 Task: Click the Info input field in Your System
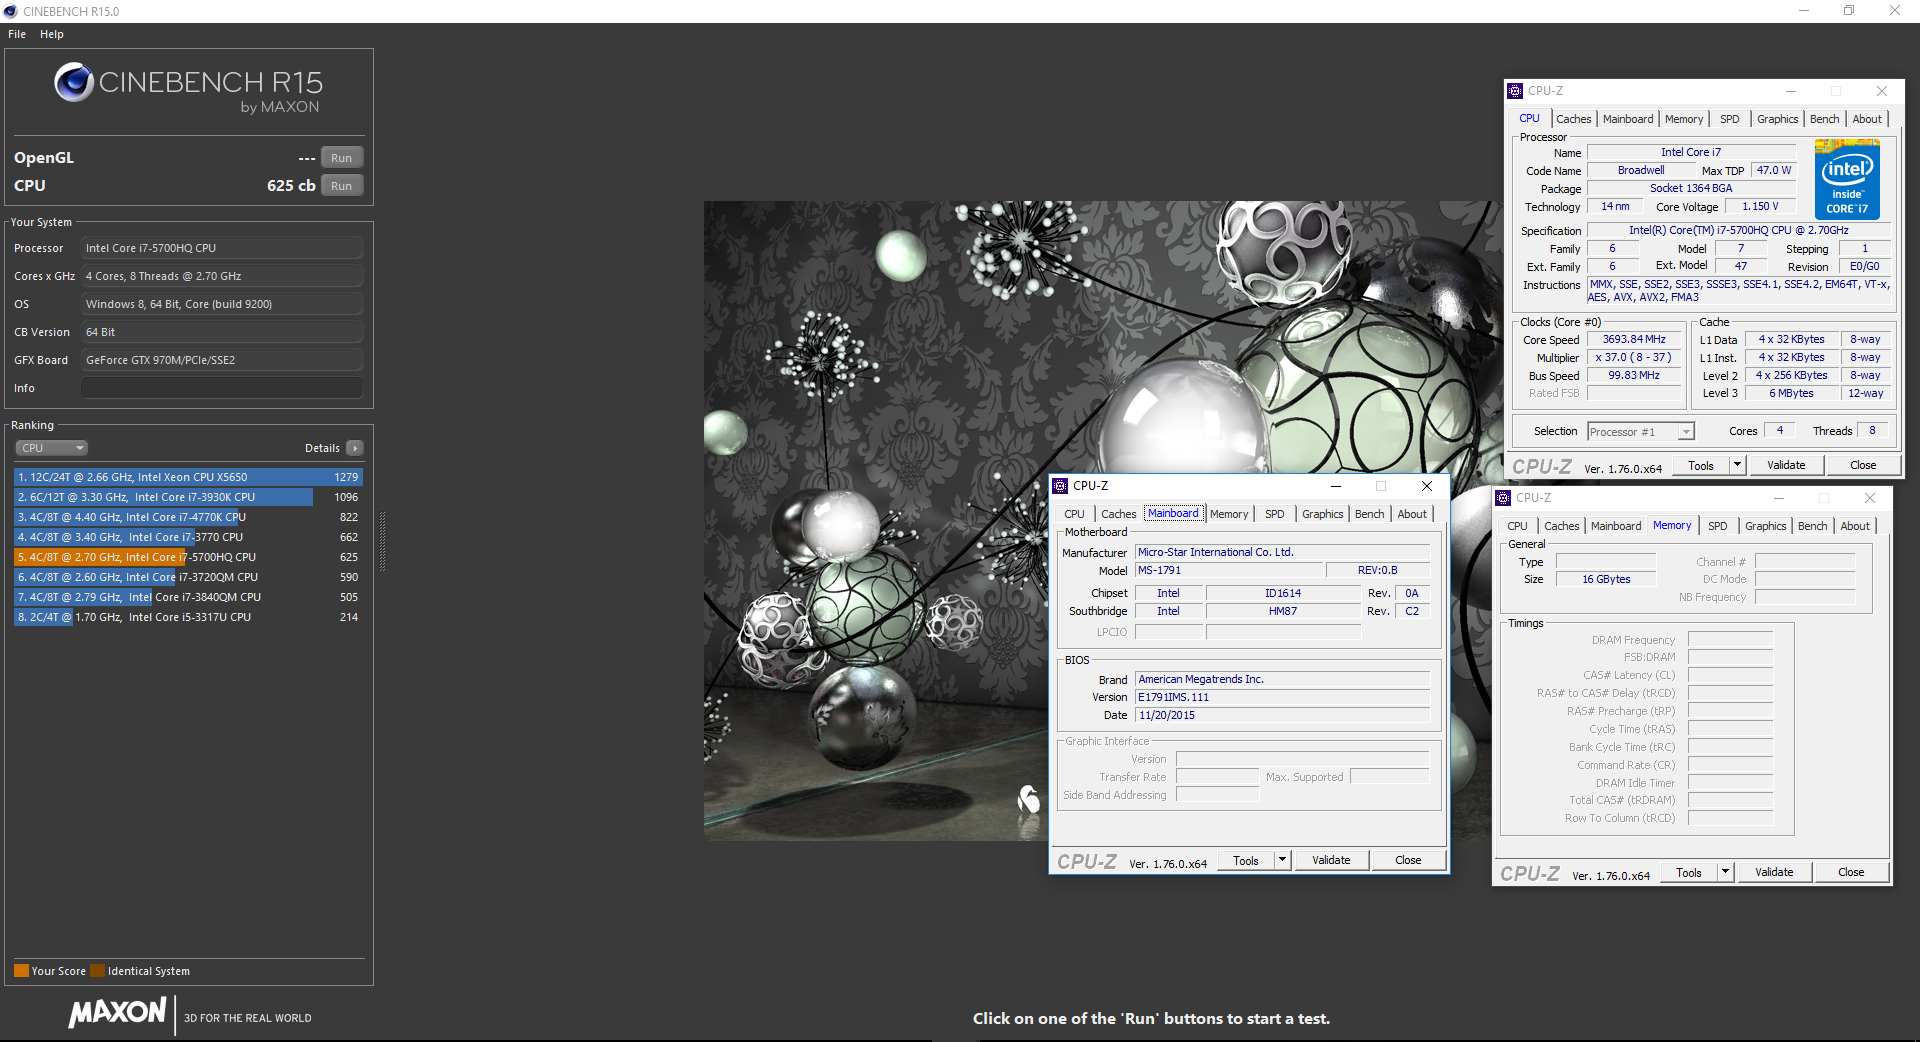(222, 388)
